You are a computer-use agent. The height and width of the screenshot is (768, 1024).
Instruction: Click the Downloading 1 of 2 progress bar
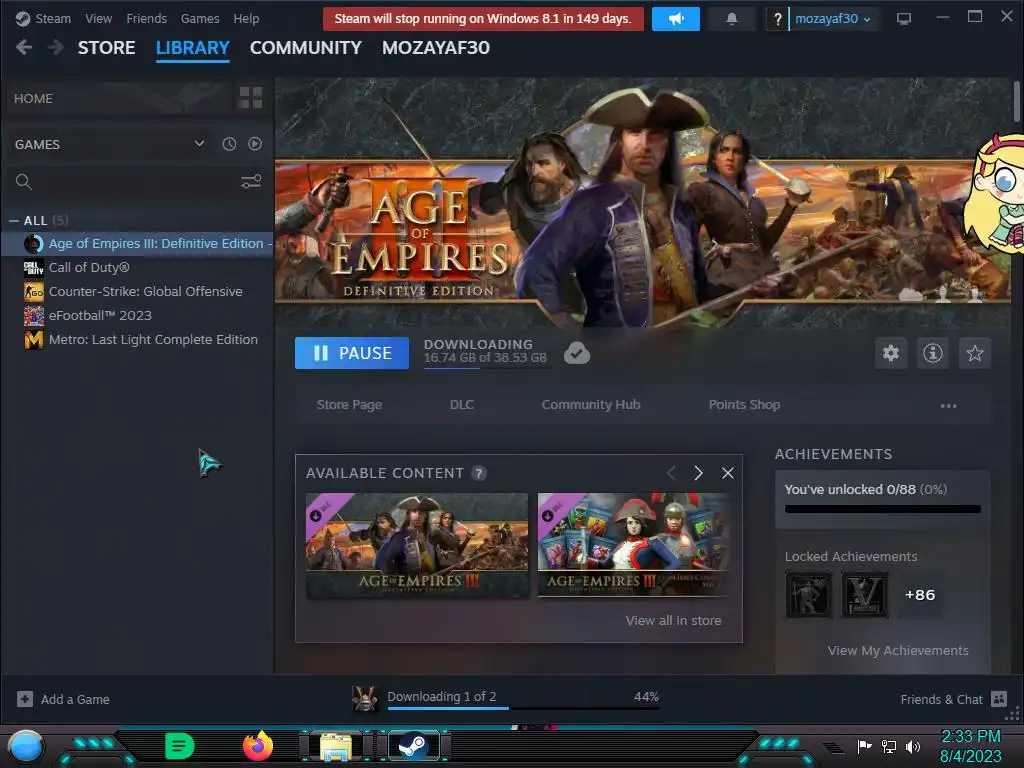point(522,707)
